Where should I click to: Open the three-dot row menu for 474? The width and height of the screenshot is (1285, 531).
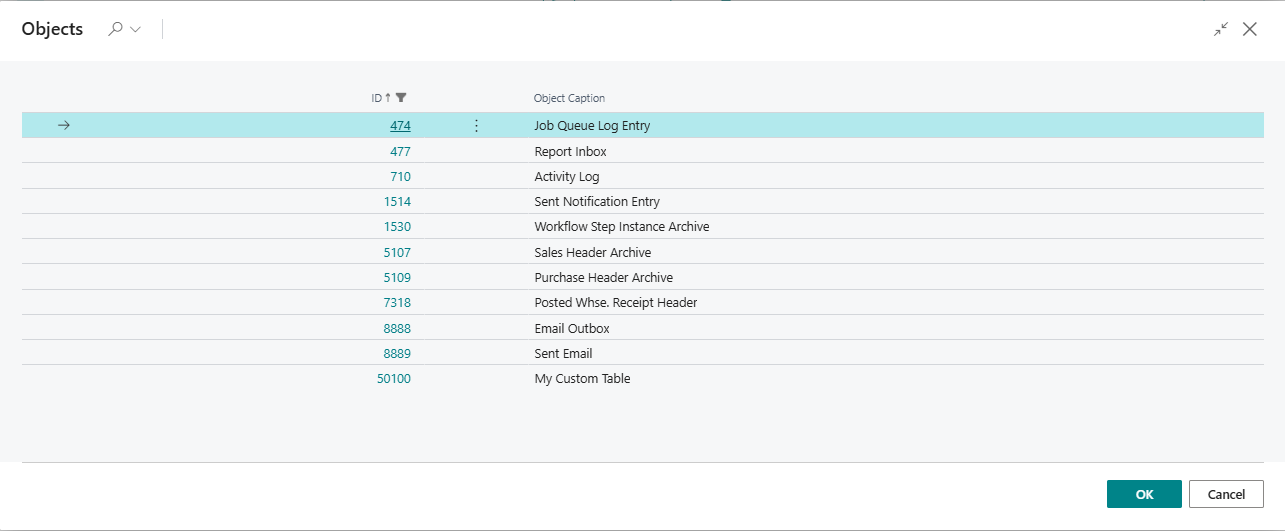click(476, 126)
